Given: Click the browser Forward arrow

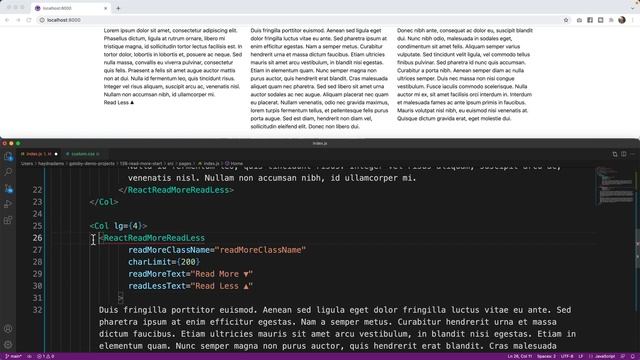Looking at the screenshot, I should pos(18,20).
